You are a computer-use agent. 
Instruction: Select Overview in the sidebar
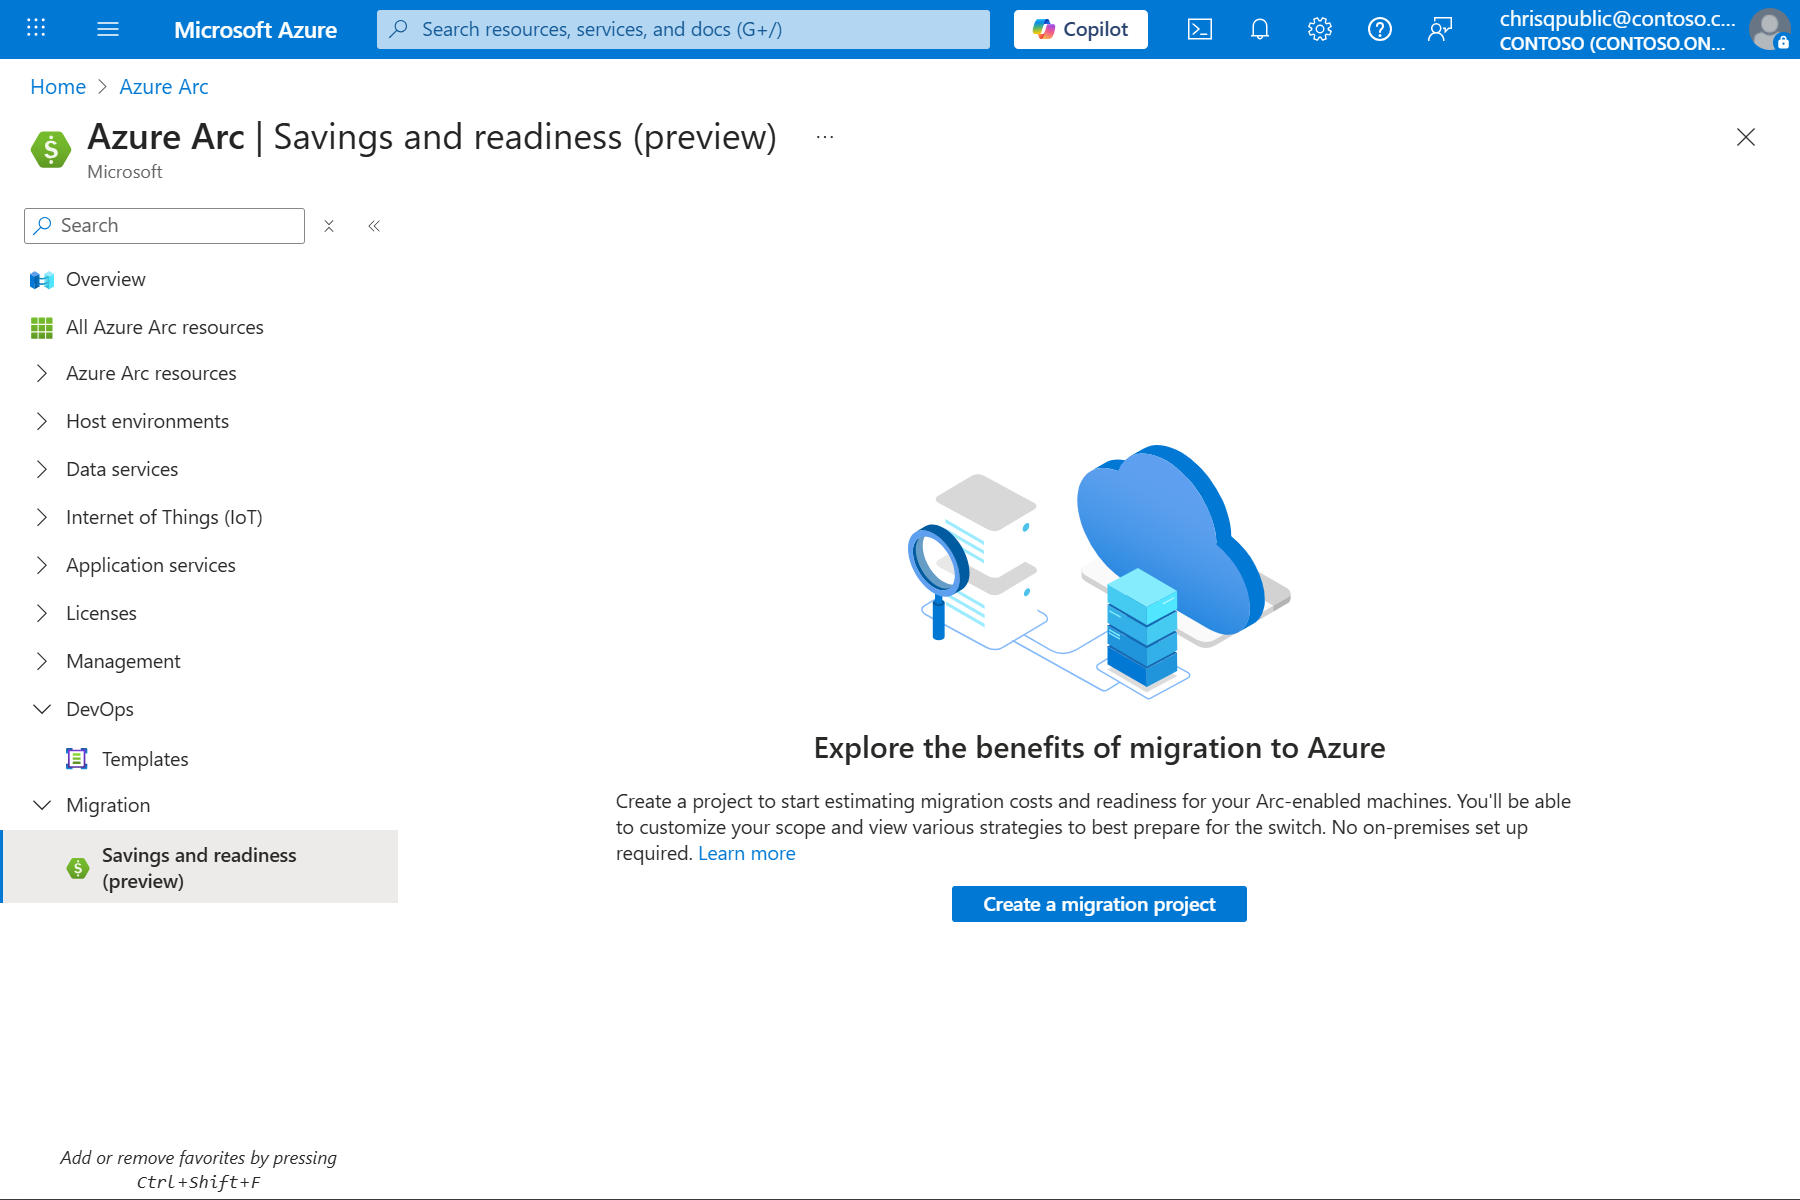(105, 279)
